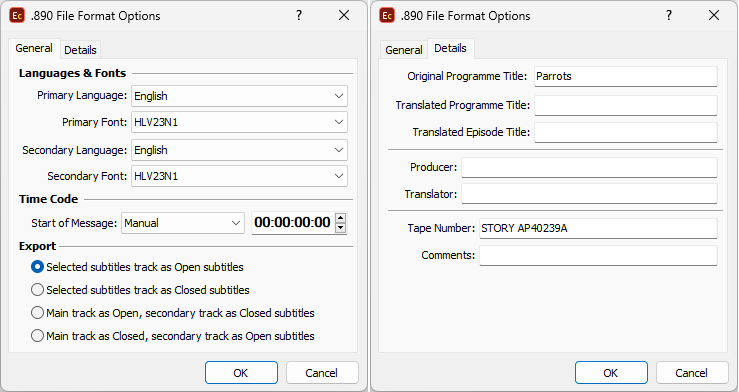Click the Comments input field

599,255
